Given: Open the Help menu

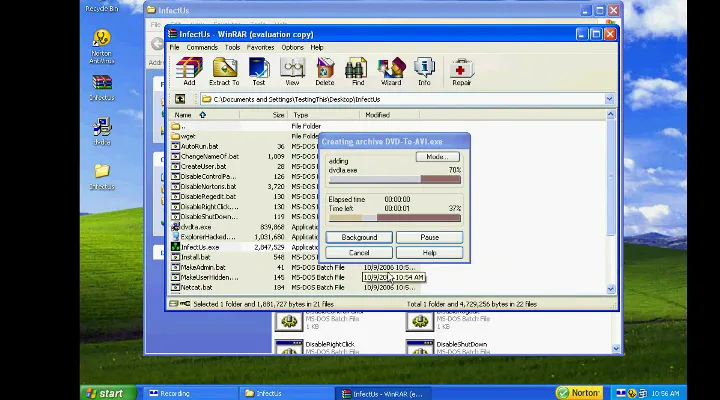Looking at the screenshot, I should (317, 47).
